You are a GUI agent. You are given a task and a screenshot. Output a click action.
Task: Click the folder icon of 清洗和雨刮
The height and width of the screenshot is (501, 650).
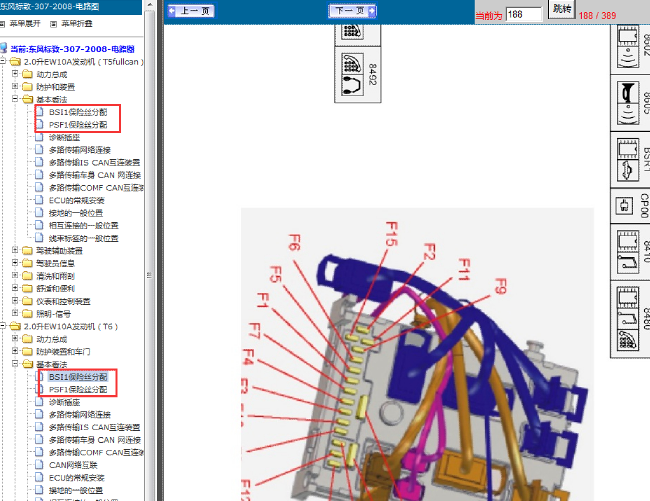click(x=28, y=276)
